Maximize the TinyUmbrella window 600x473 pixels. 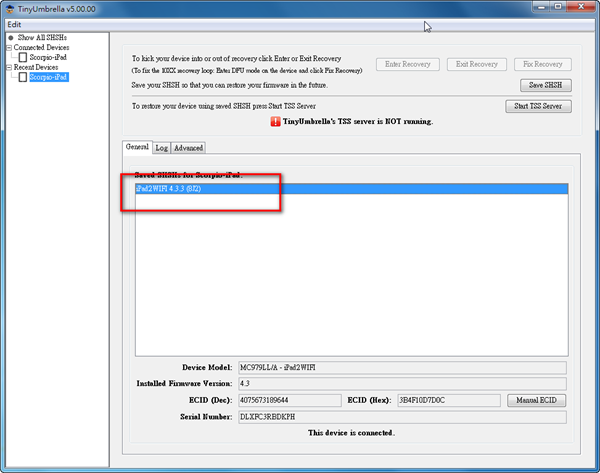click(558, 7)
